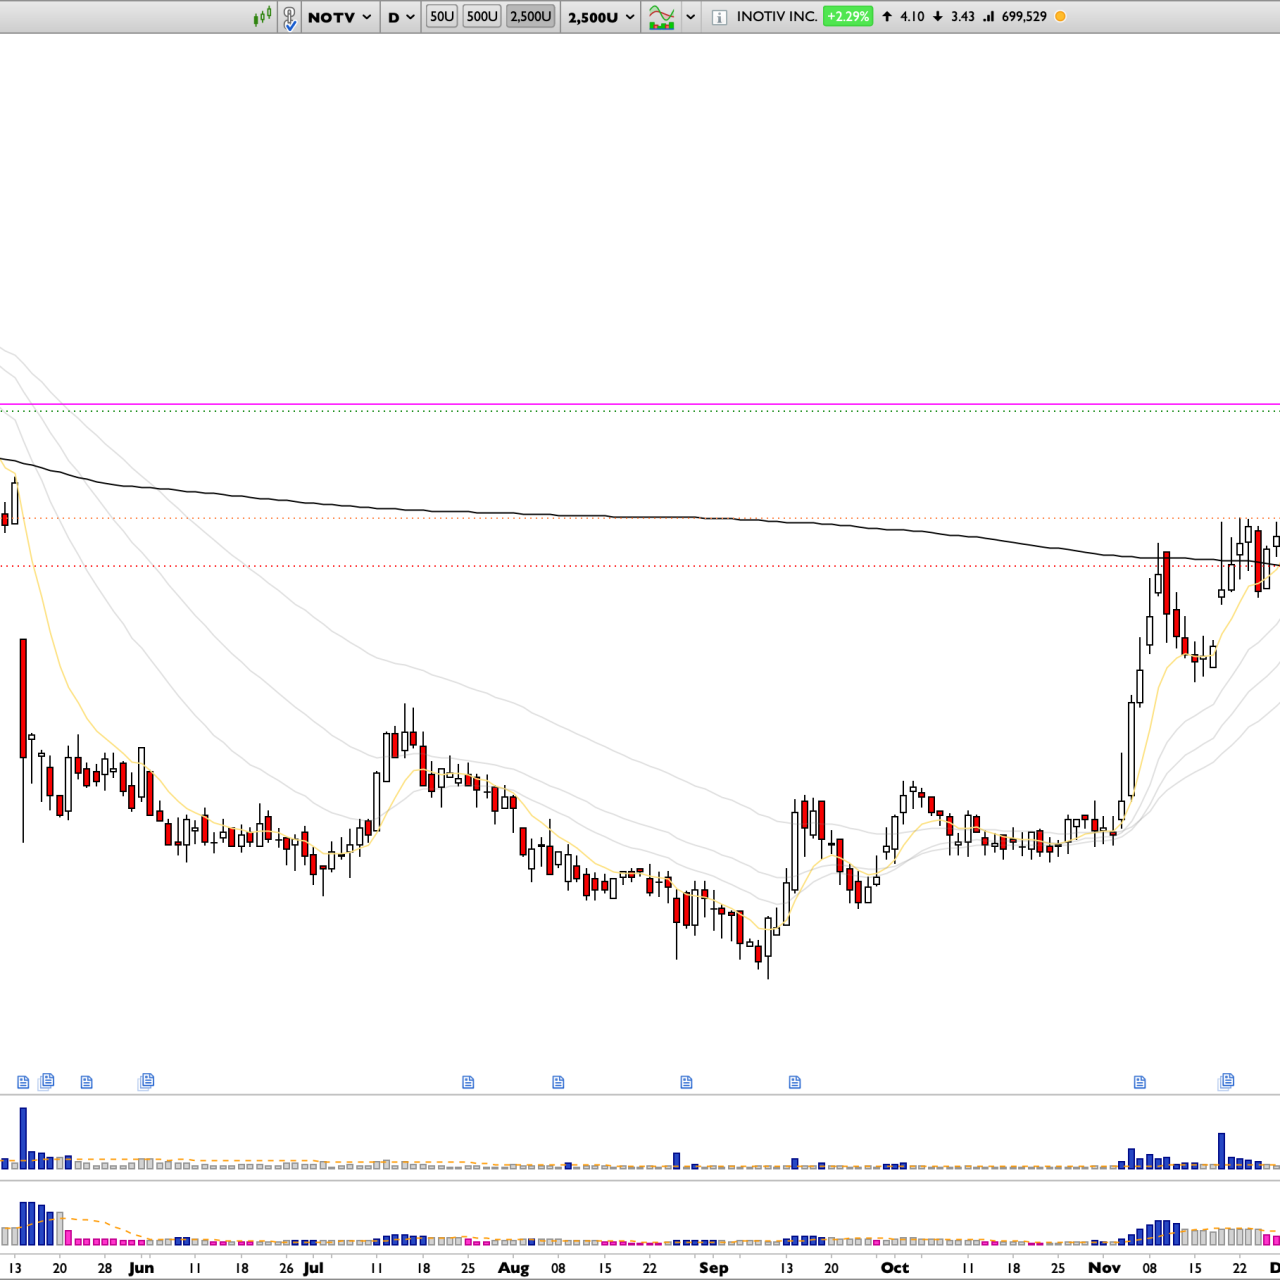The height and width of the screenshot is (1280, 1280).
Task: Click the Jul label on date axis
Action: (313, 1268)
